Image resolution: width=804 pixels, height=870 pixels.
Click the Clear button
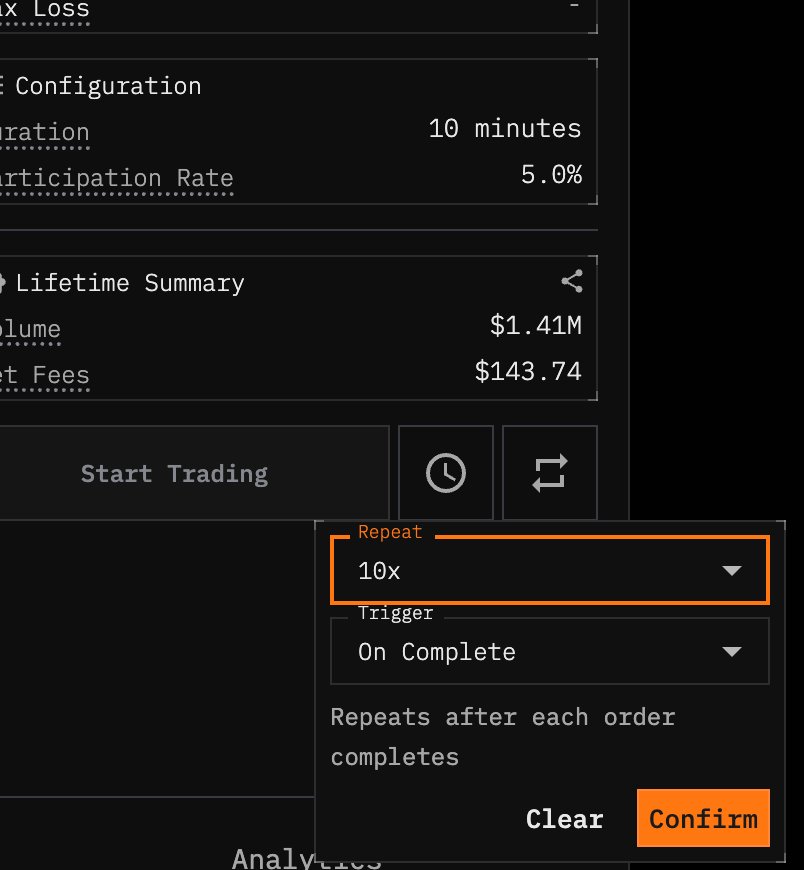pyautogui.click(x=565, y=819)
